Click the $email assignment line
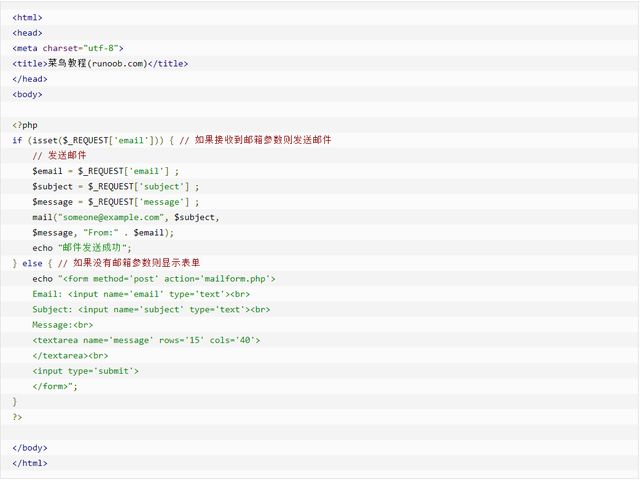Screen dimensions: 640x485 (106, 171)
